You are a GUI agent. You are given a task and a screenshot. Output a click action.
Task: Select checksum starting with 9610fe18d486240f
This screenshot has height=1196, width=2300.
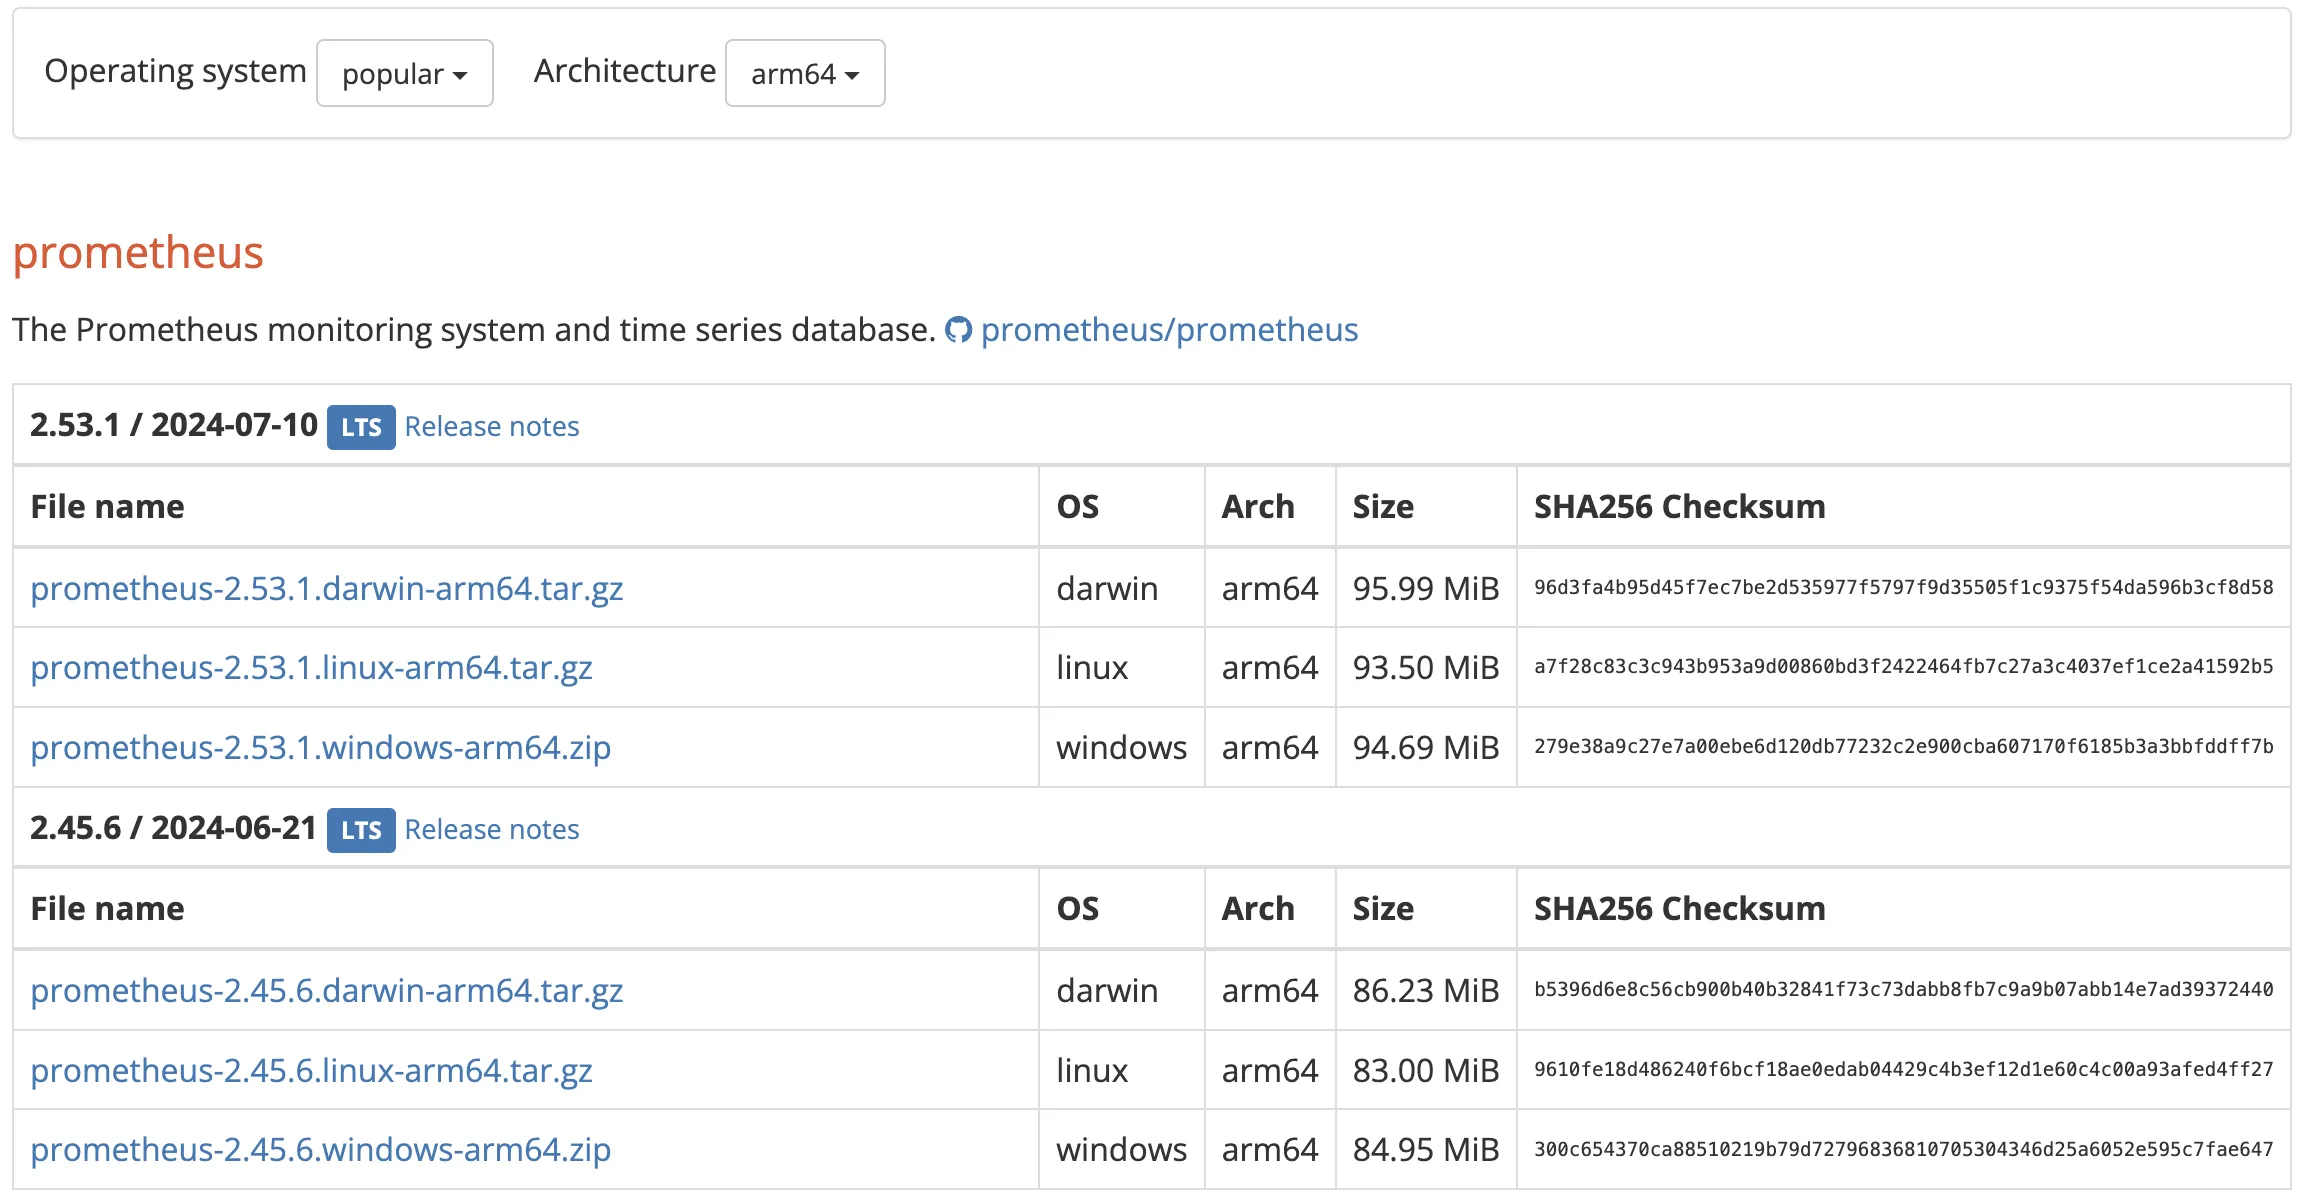coord(1904,1070)
